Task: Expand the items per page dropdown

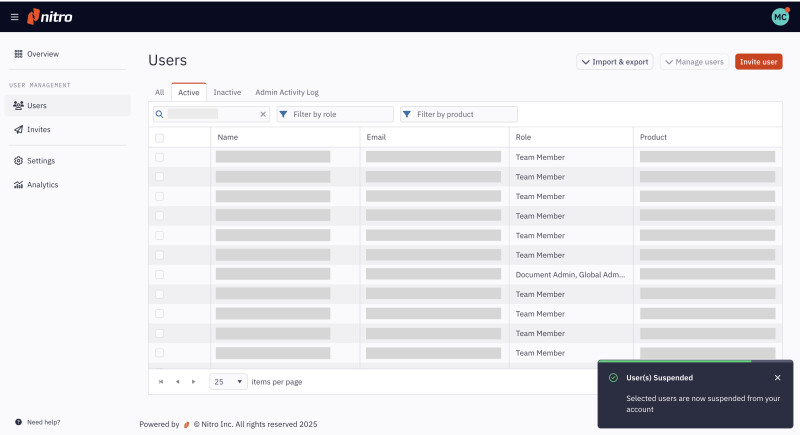Action: point(229,382)
